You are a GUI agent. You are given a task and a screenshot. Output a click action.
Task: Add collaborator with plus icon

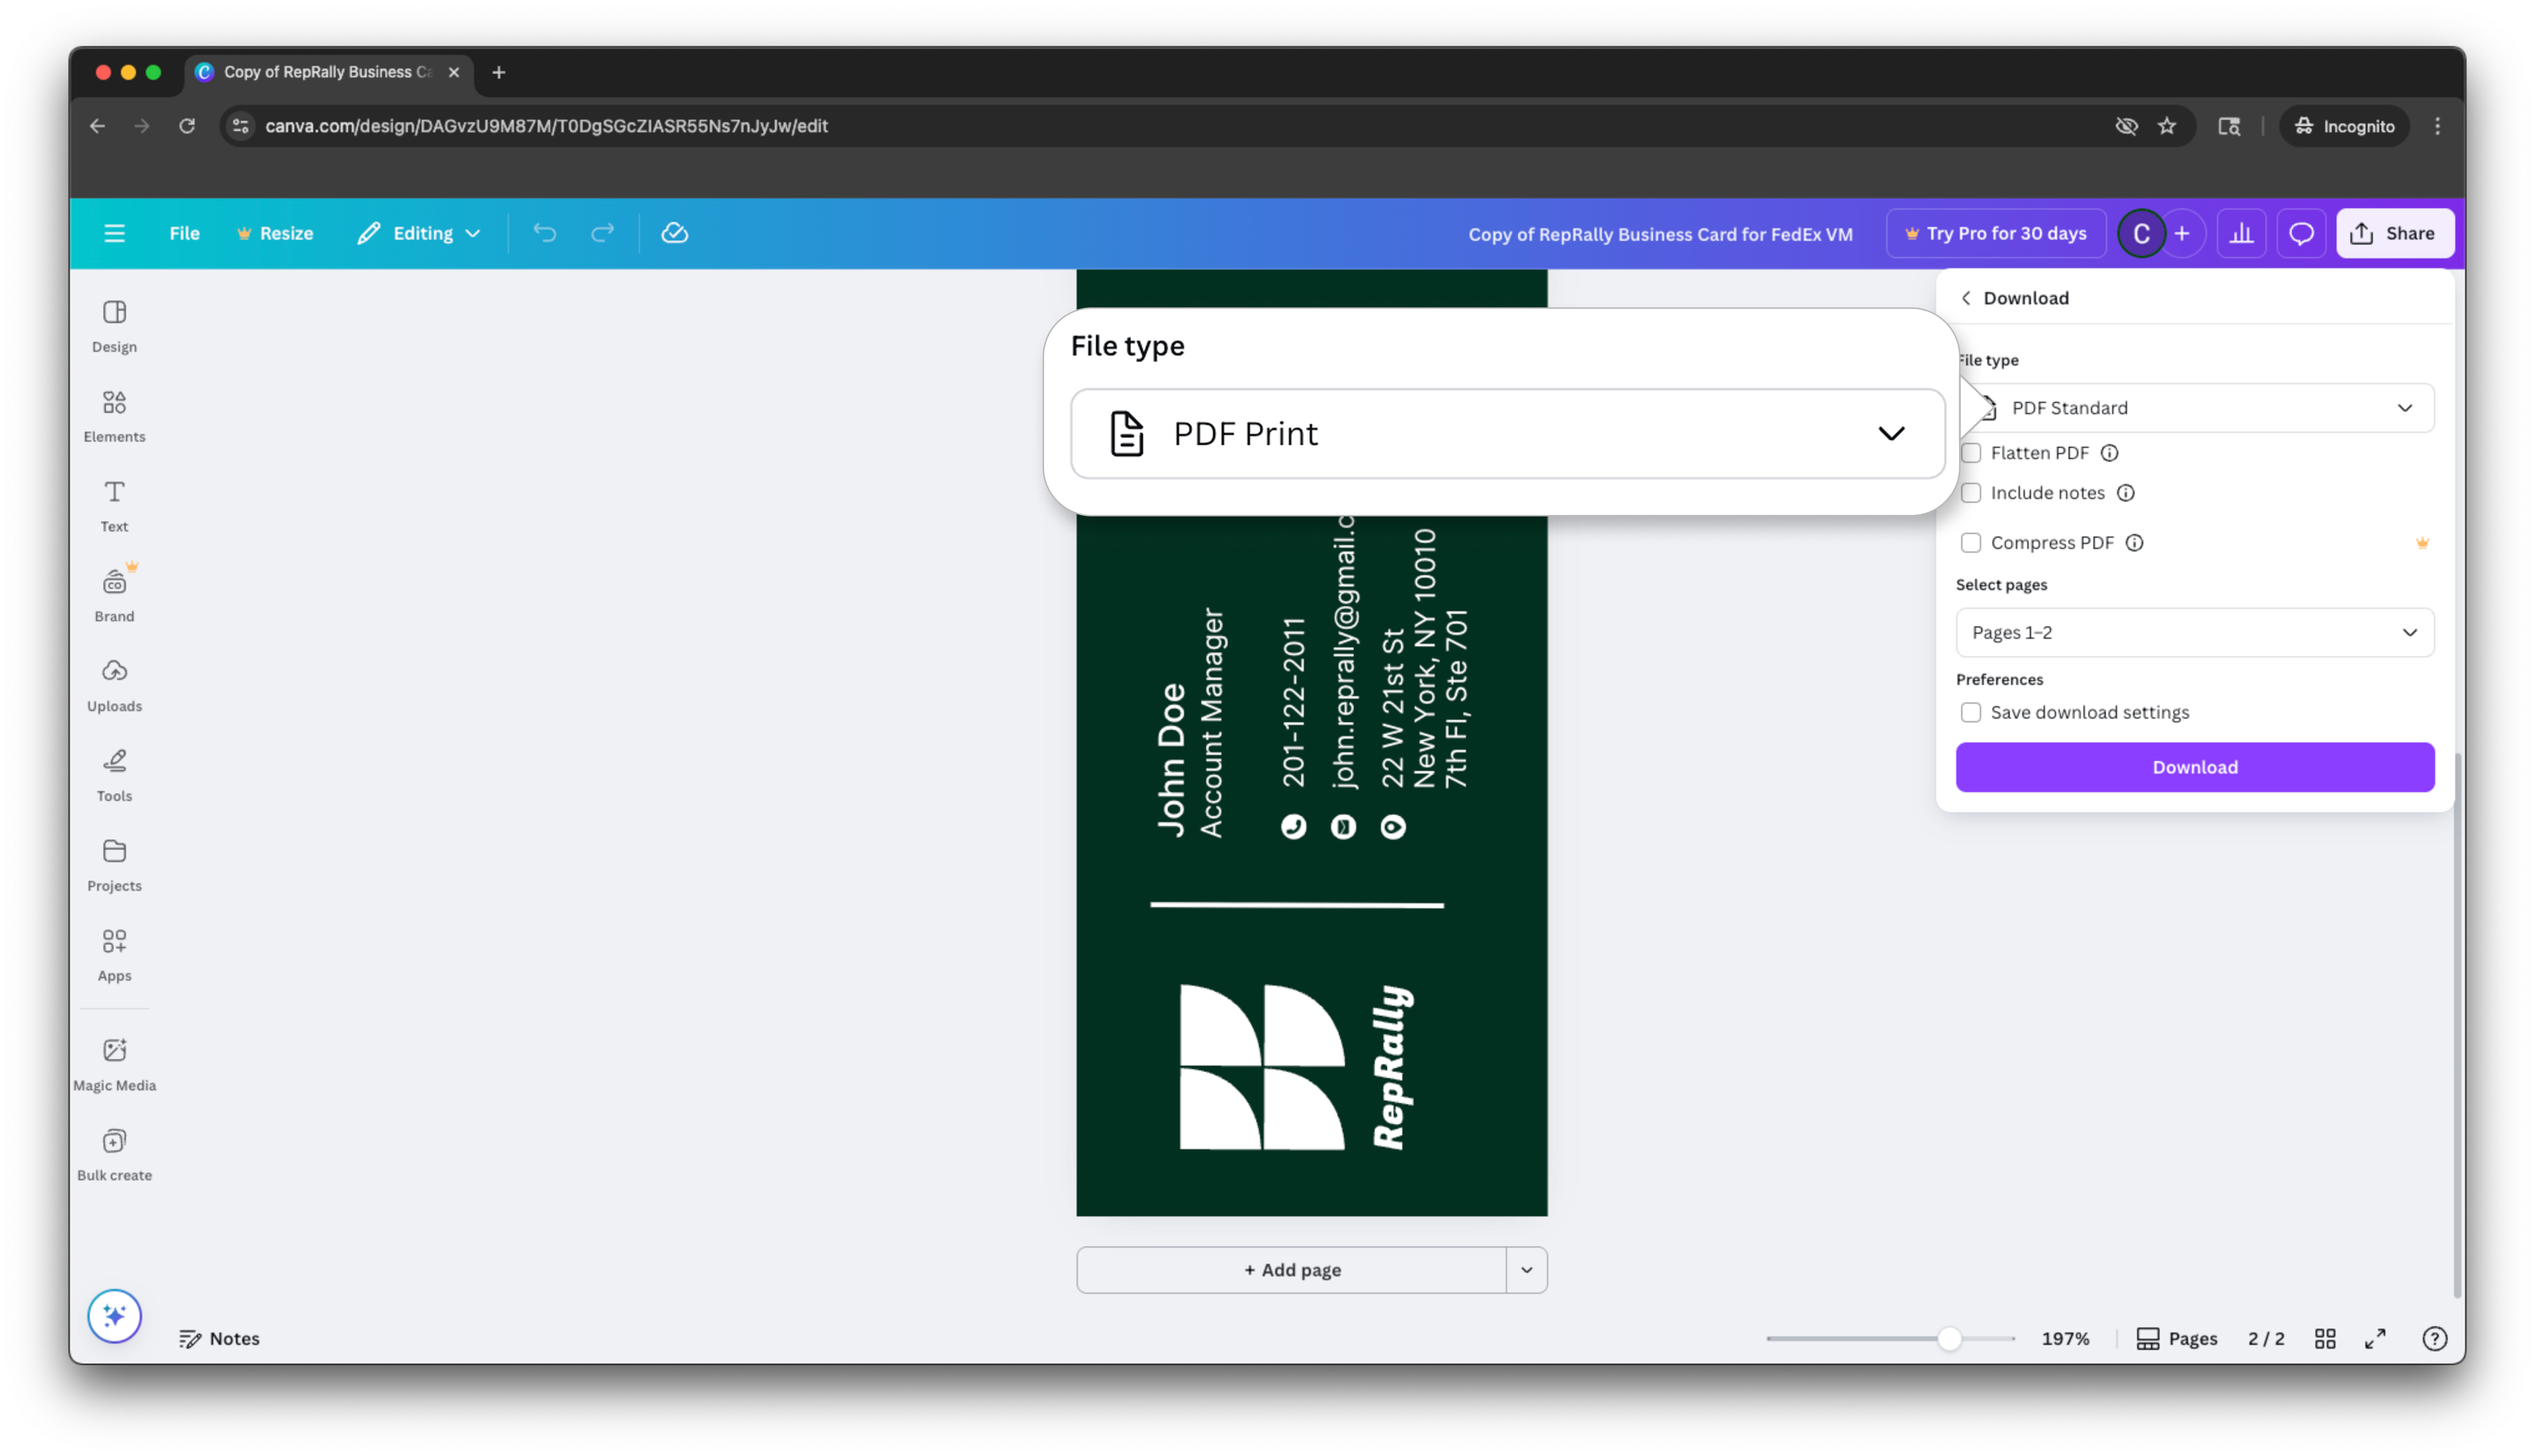(x=2182, y=234)
